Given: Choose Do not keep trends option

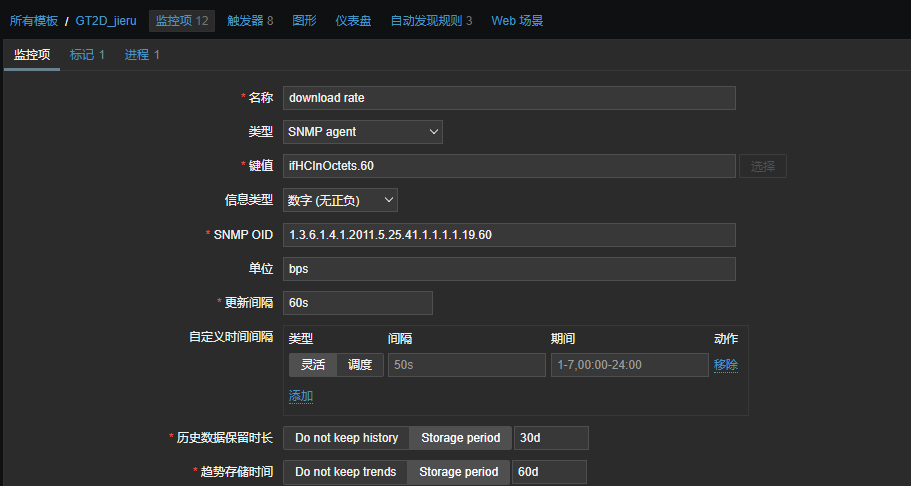Looking at the screenshot, I should point(346,472).
